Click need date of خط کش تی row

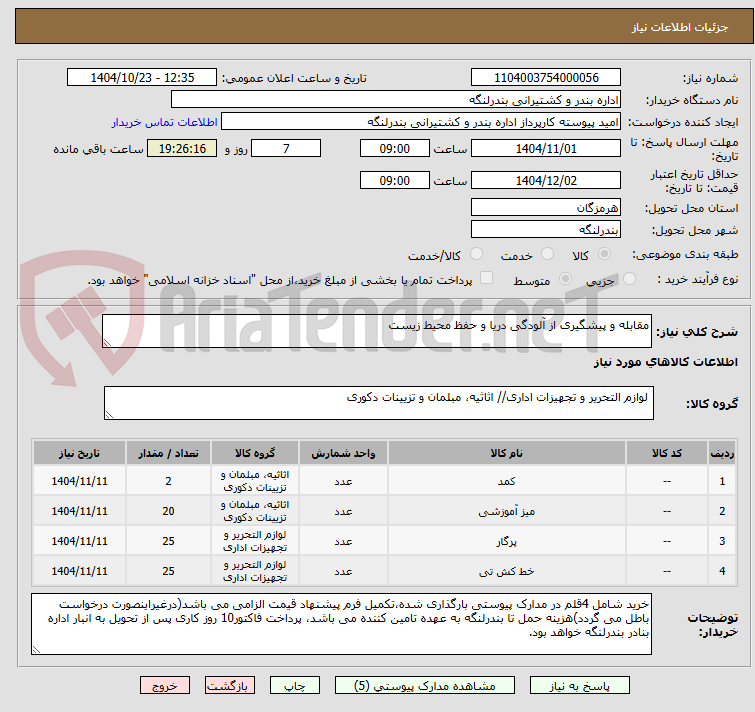pyautogui.click(x=79, y=571)
